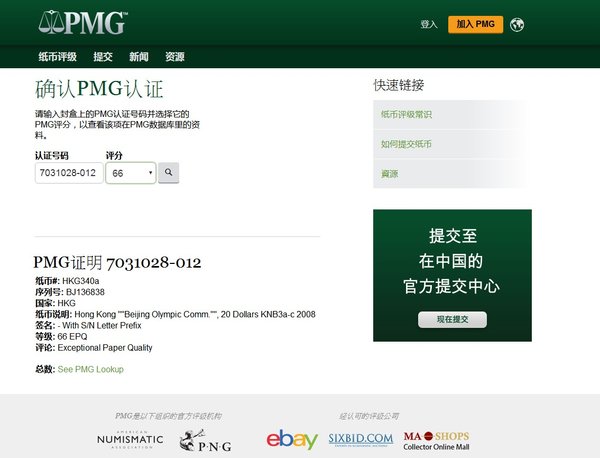Click the 确认PMG认证 page title
Viewport: 600px width, 458px height.
tap(99, 89)
